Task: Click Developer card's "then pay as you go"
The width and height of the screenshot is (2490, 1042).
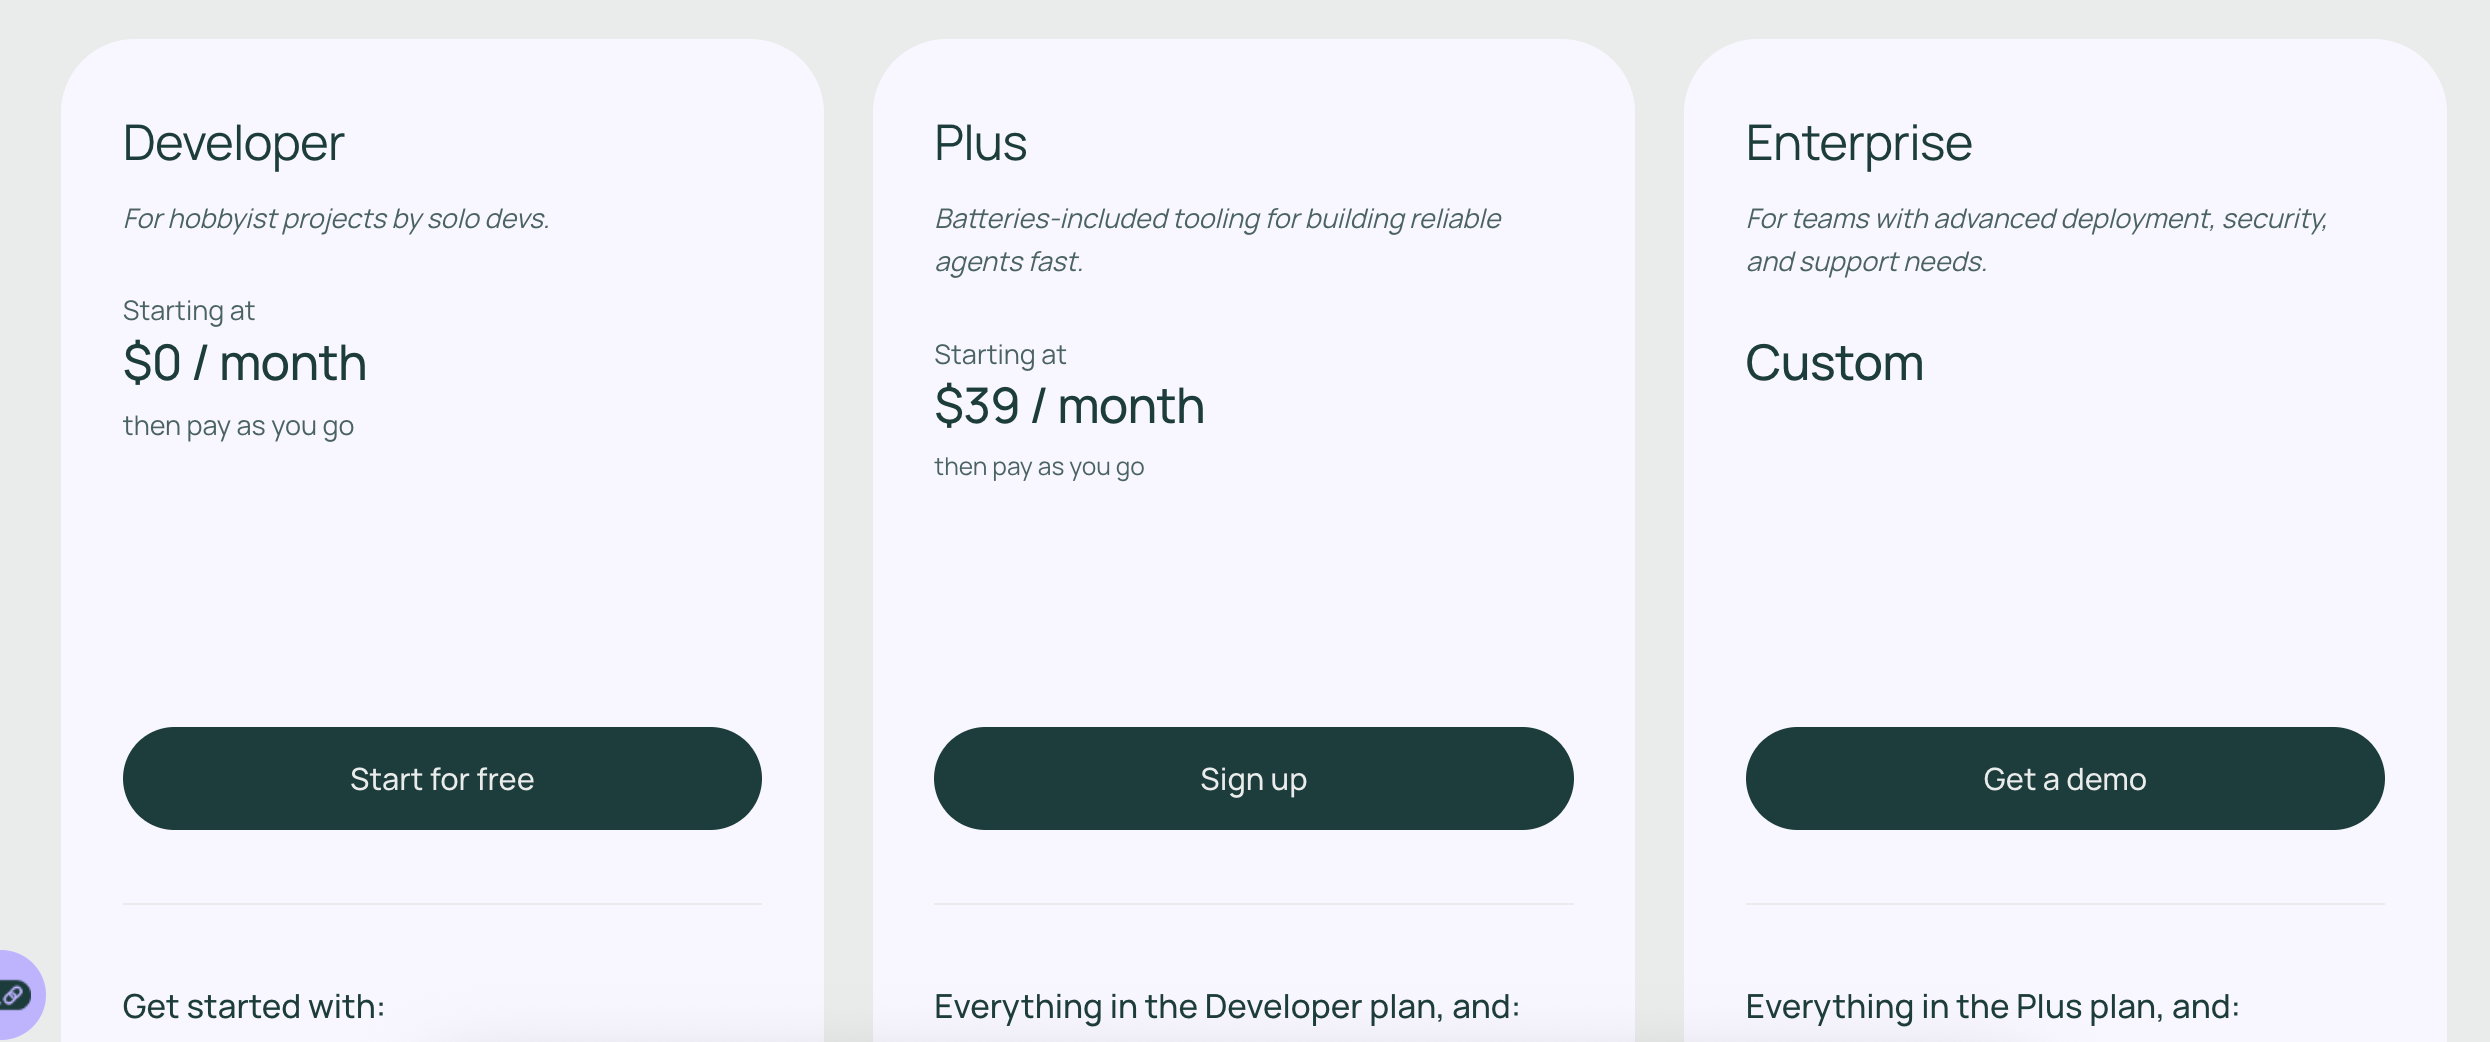Action: pyautogui.click(x=238, y=426)
